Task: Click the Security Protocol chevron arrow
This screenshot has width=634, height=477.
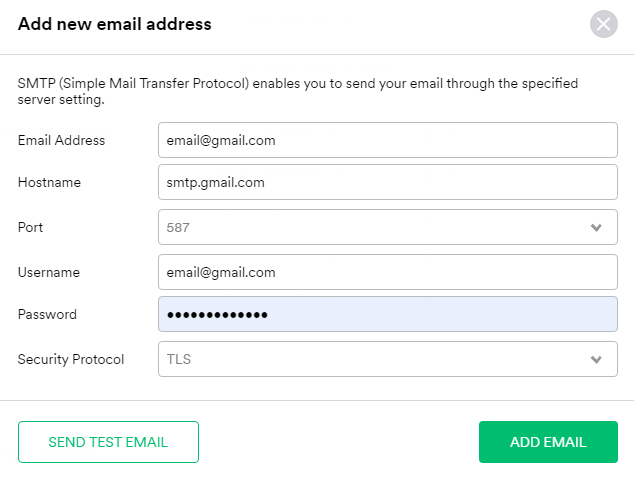Action: (597, 359)
